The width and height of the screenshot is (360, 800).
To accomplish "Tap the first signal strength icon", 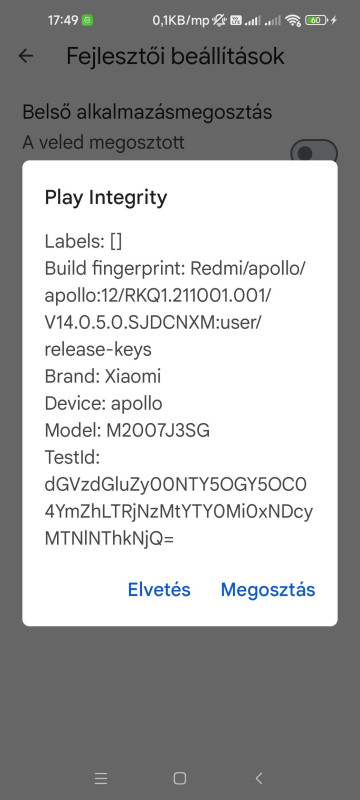I will click(x=252, y=20).
